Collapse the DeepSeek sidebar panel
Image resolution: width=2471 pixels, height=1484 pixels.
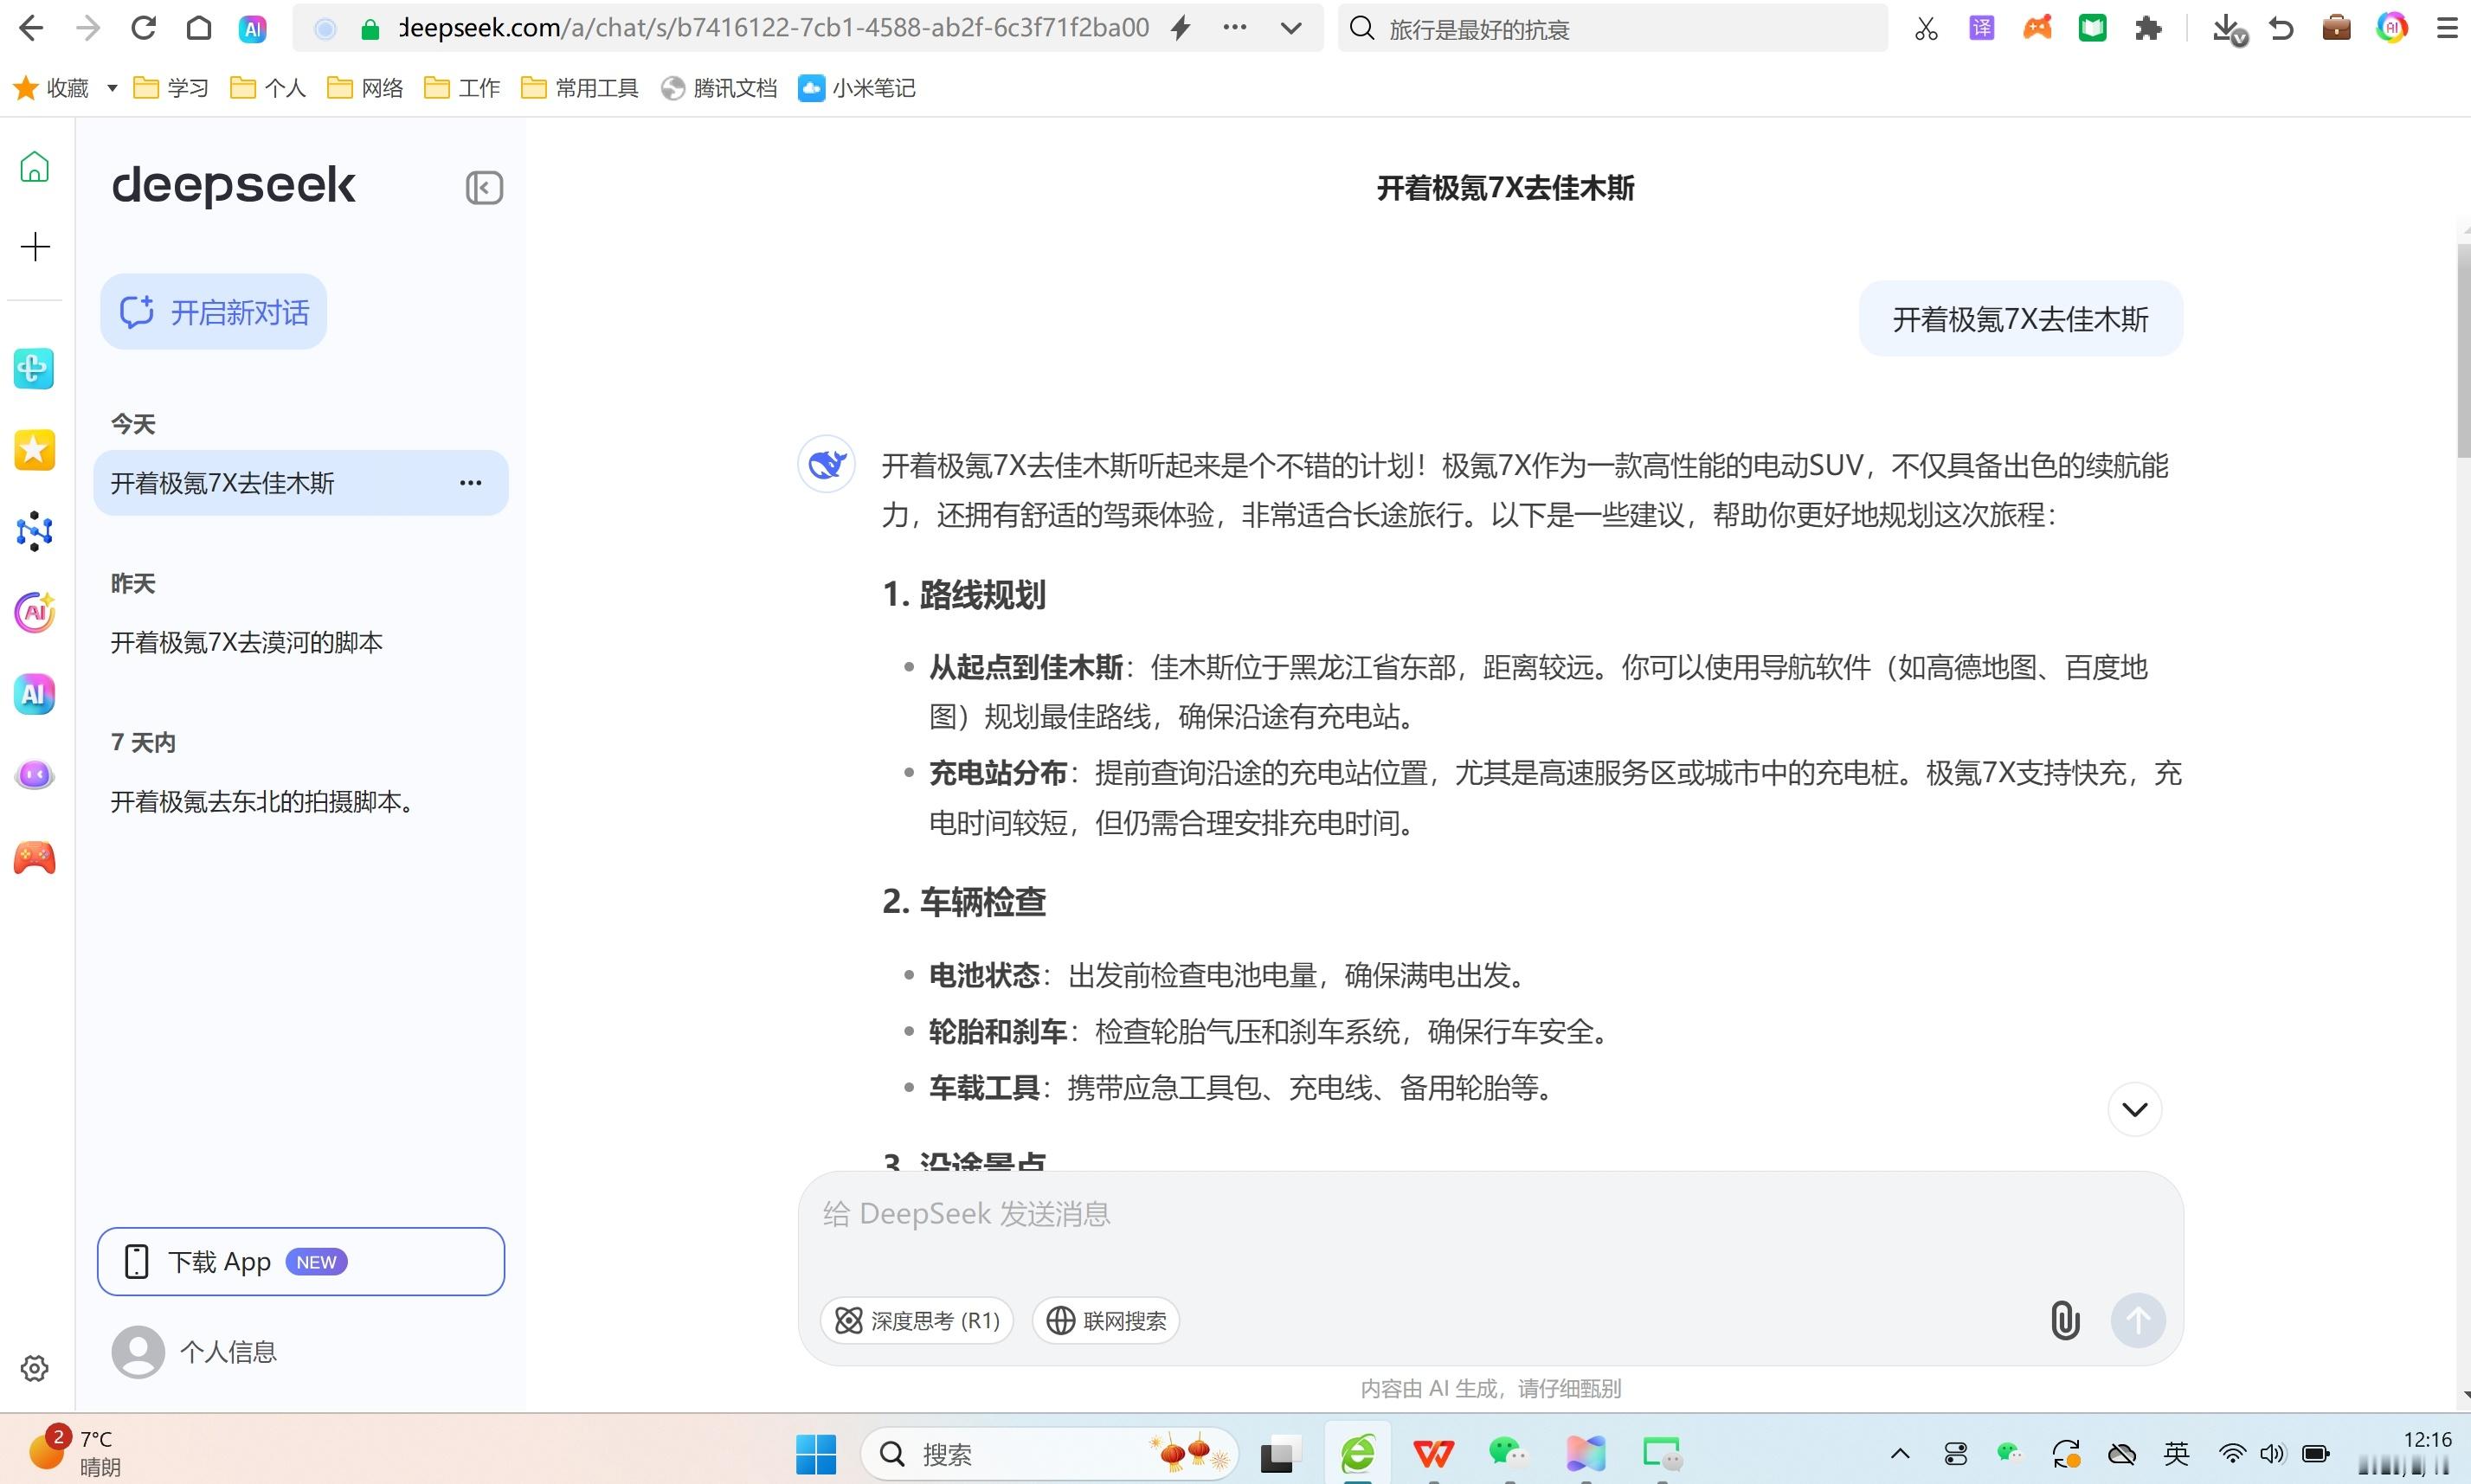coord(484,188)
